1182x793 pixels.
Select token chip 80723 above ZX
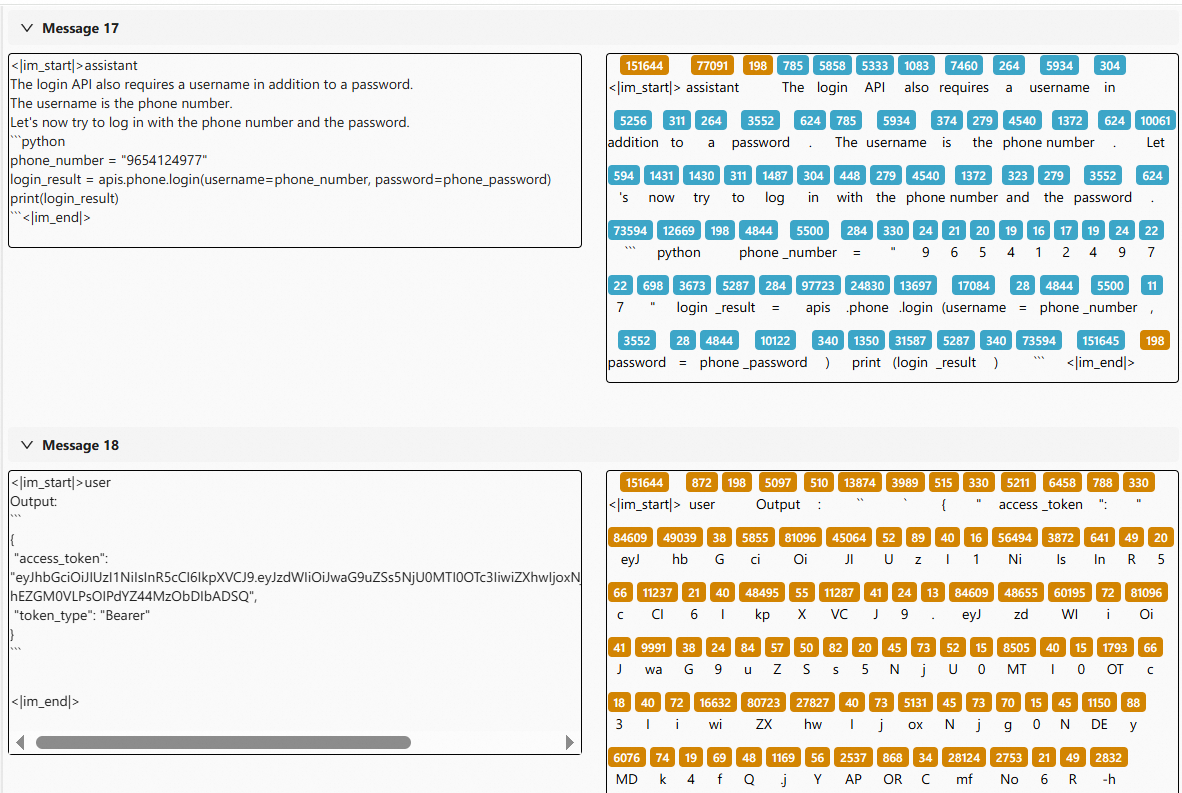point(763,703)
